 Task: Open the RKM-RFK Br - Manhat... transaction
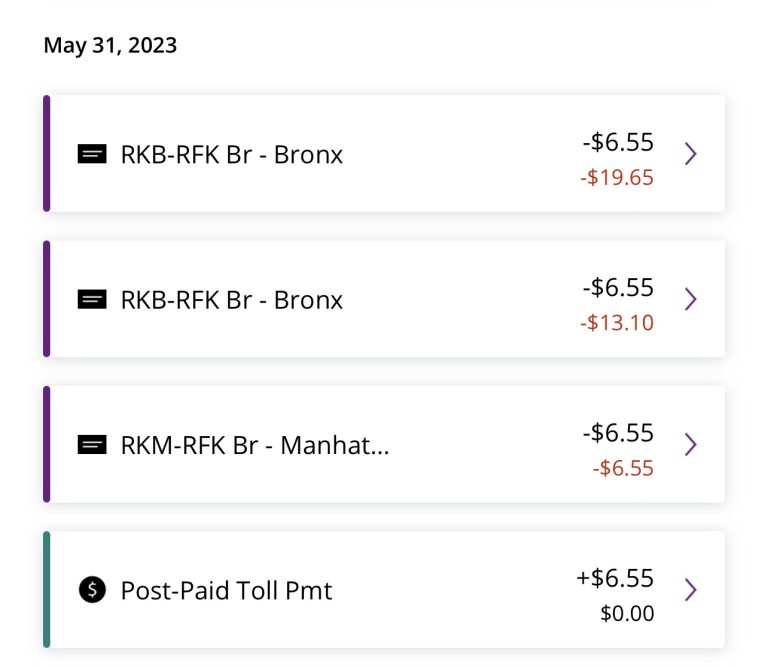(x=384, y=444)
